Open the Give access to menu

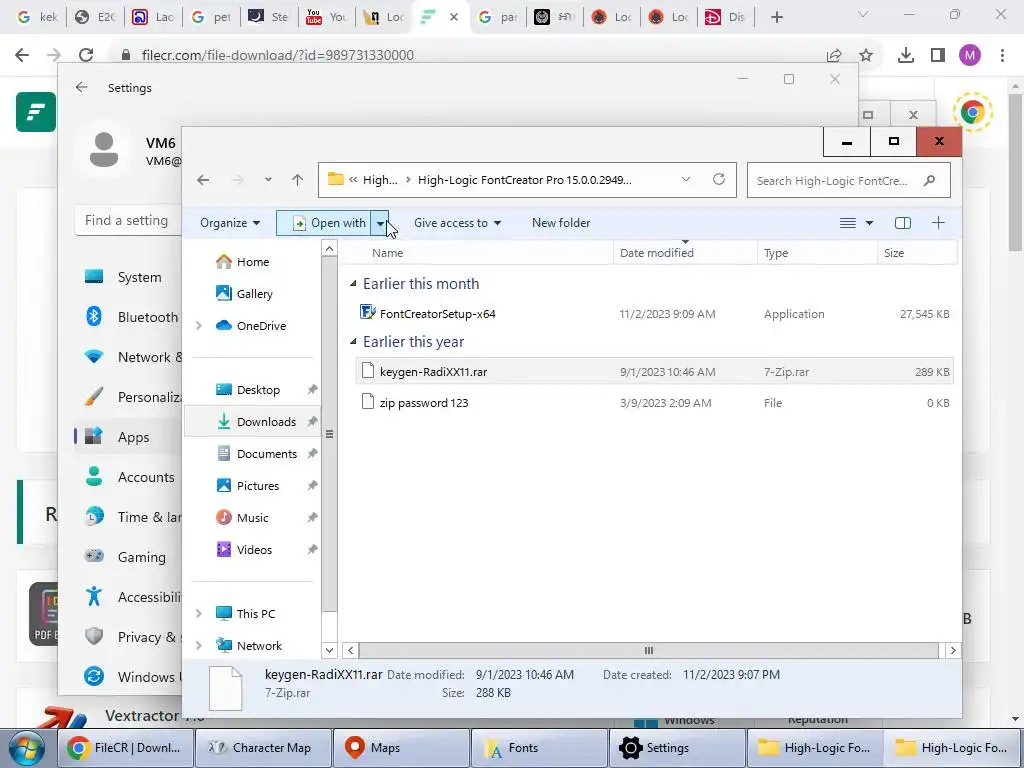457,223
